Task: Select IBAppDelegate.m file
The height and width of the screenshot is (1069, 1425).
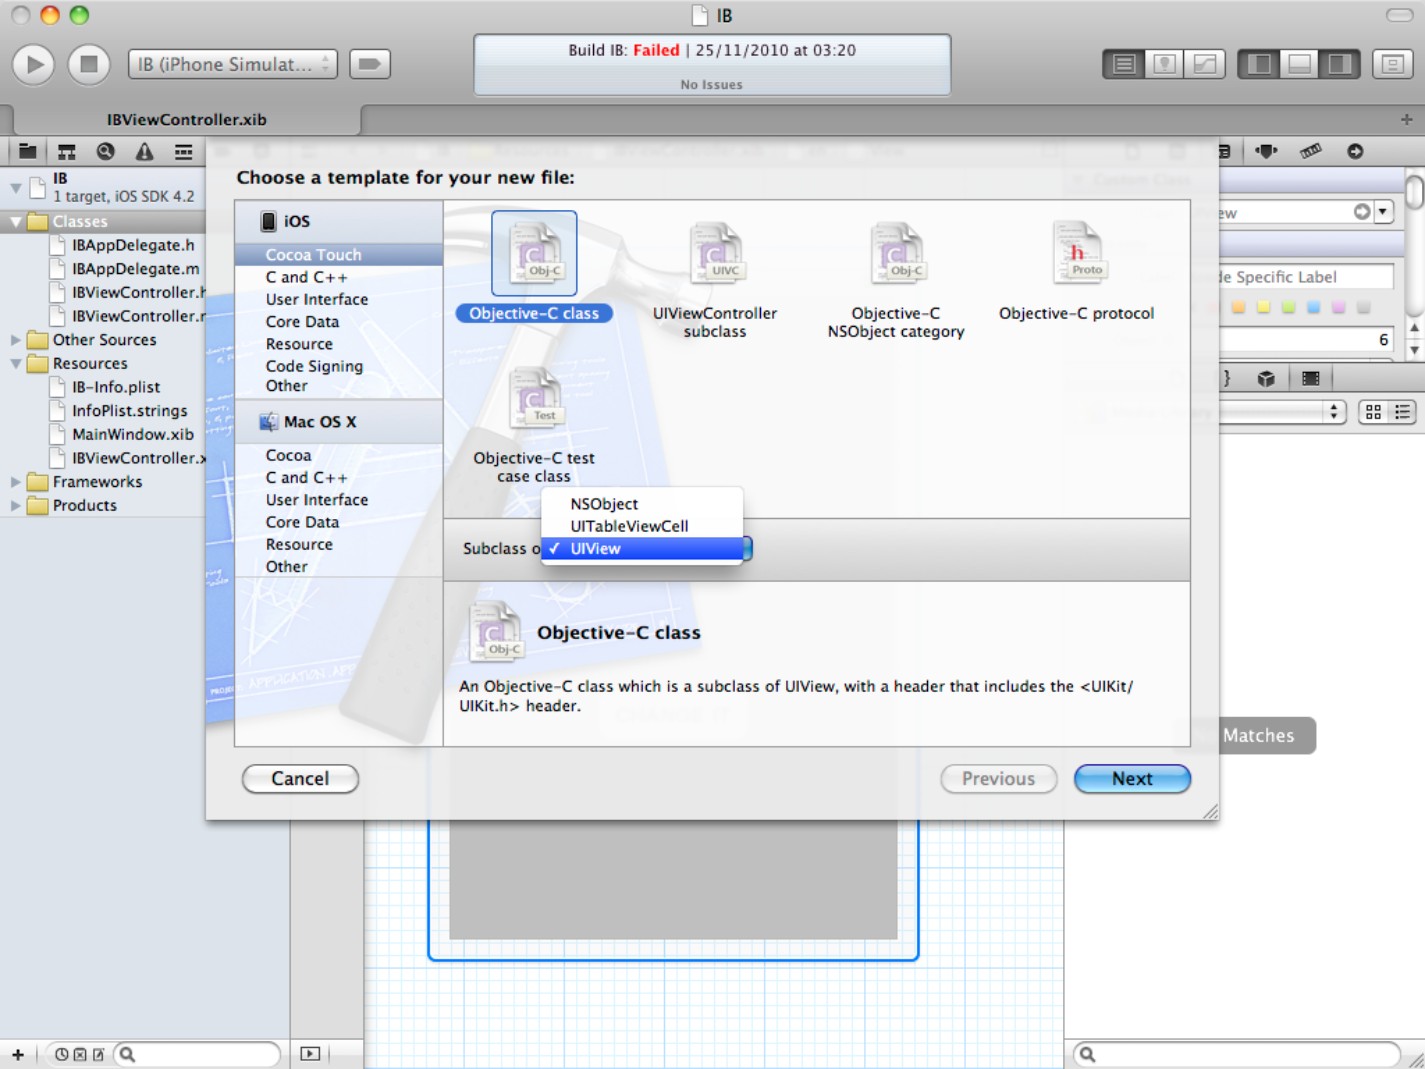Action: coord(135,269)
